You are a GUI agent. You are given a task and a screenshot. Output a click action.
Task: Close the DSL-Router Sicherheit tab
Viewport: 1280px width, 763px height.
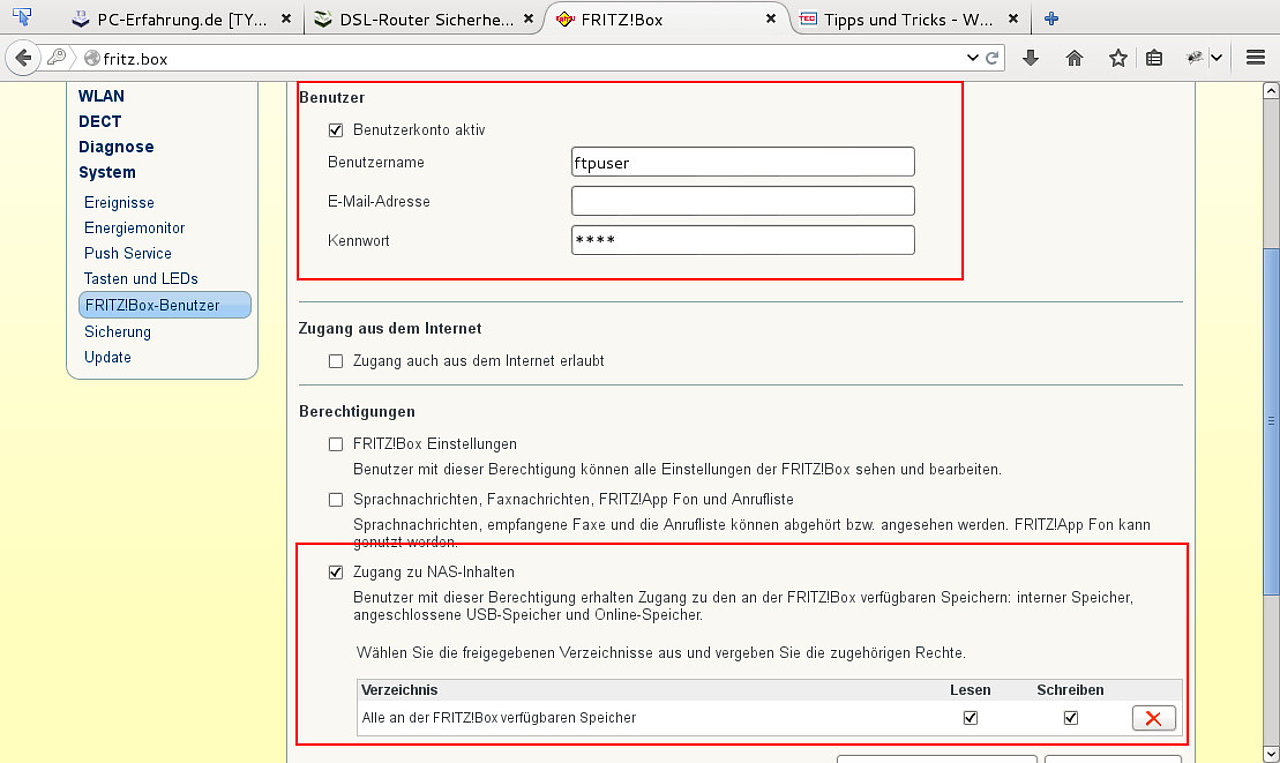[x=529, y=19]
